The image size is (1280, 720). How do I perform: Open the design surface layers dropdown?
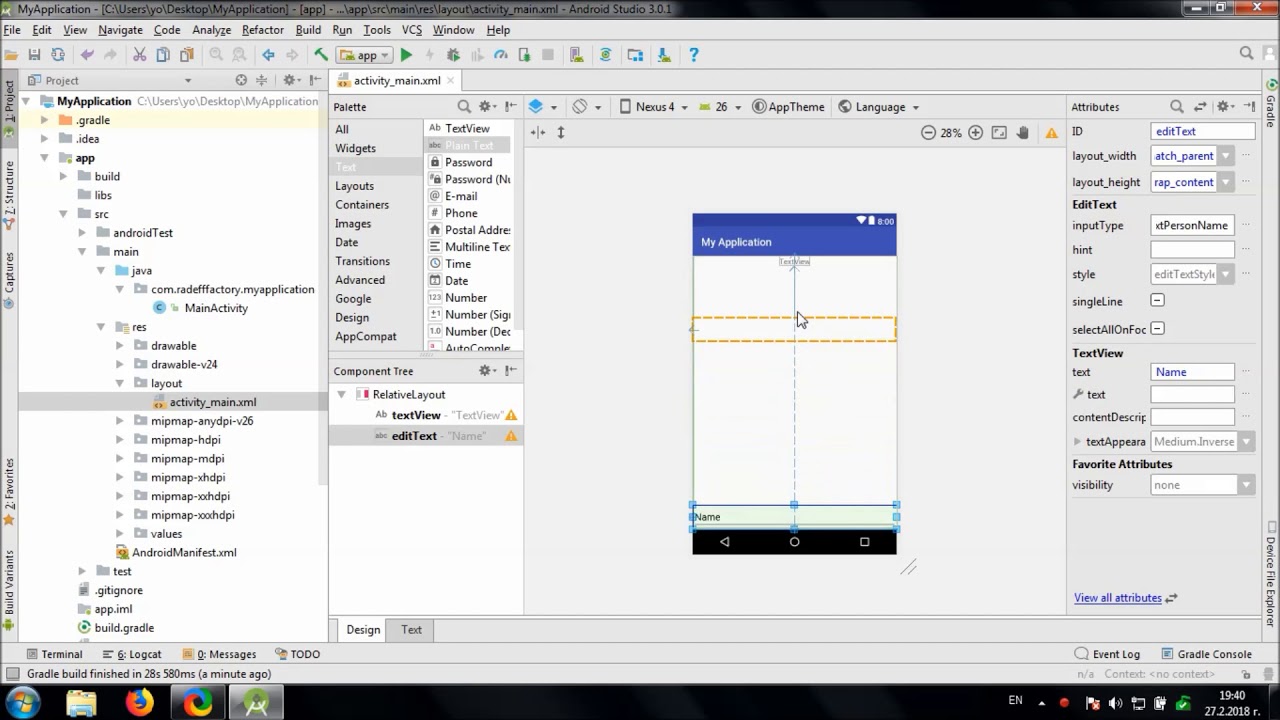(545, 107)
